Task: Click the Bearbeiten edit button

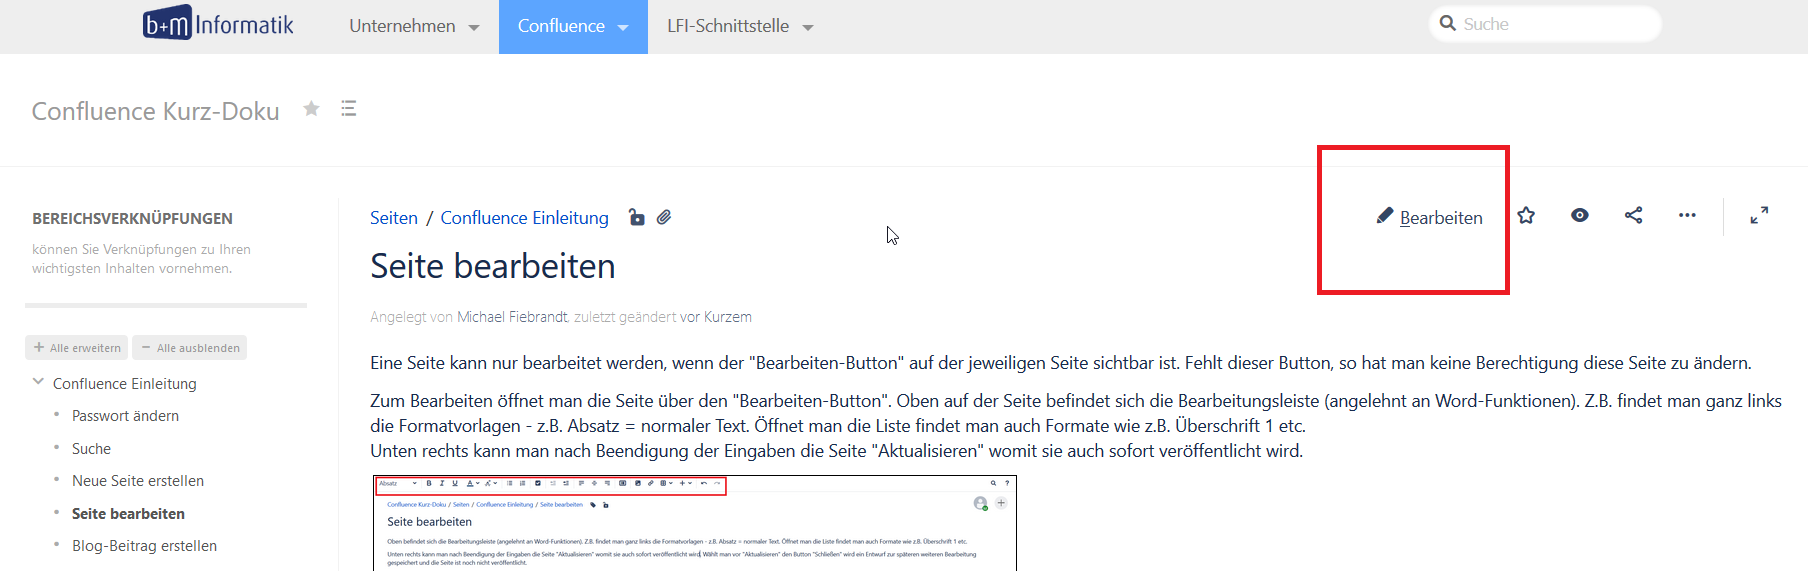Action: tap(1430, 217)
